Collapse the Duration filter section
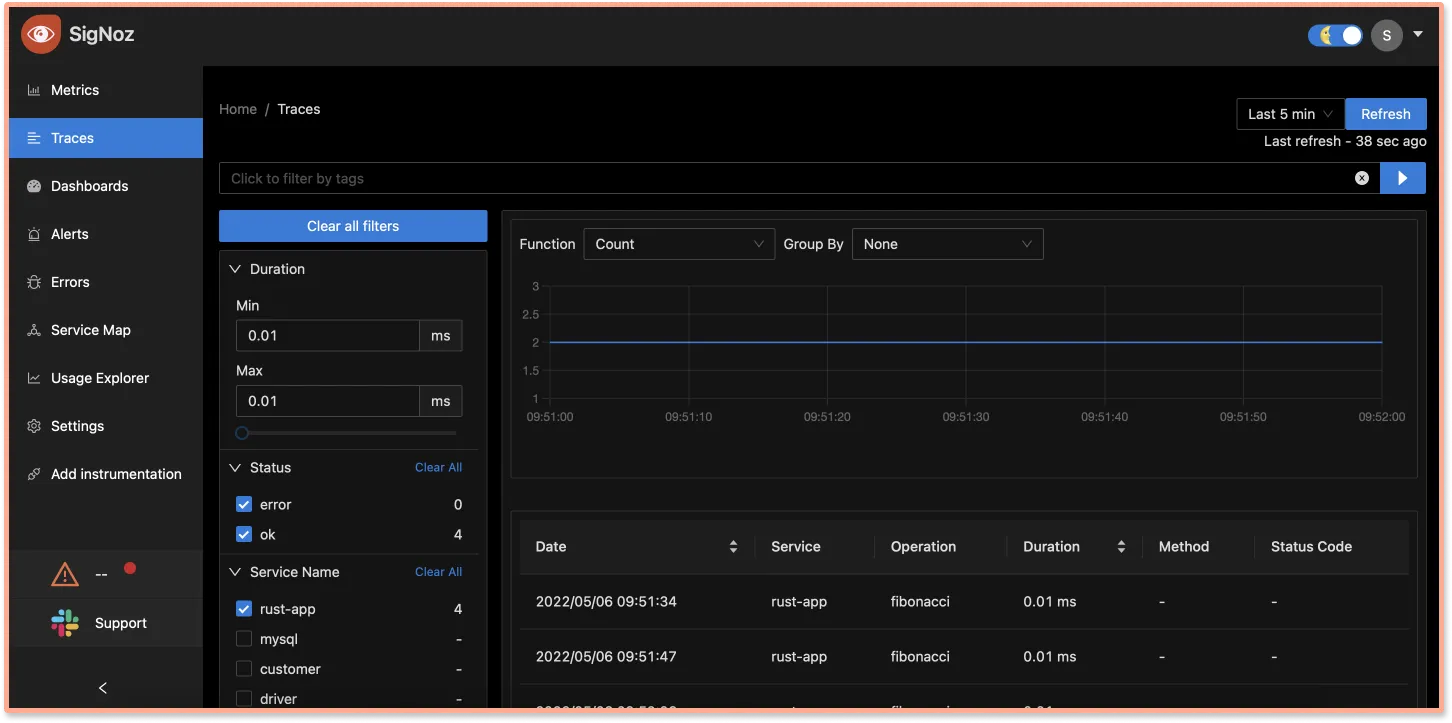Screen dimensions: 1452x723 pos(236,269)
